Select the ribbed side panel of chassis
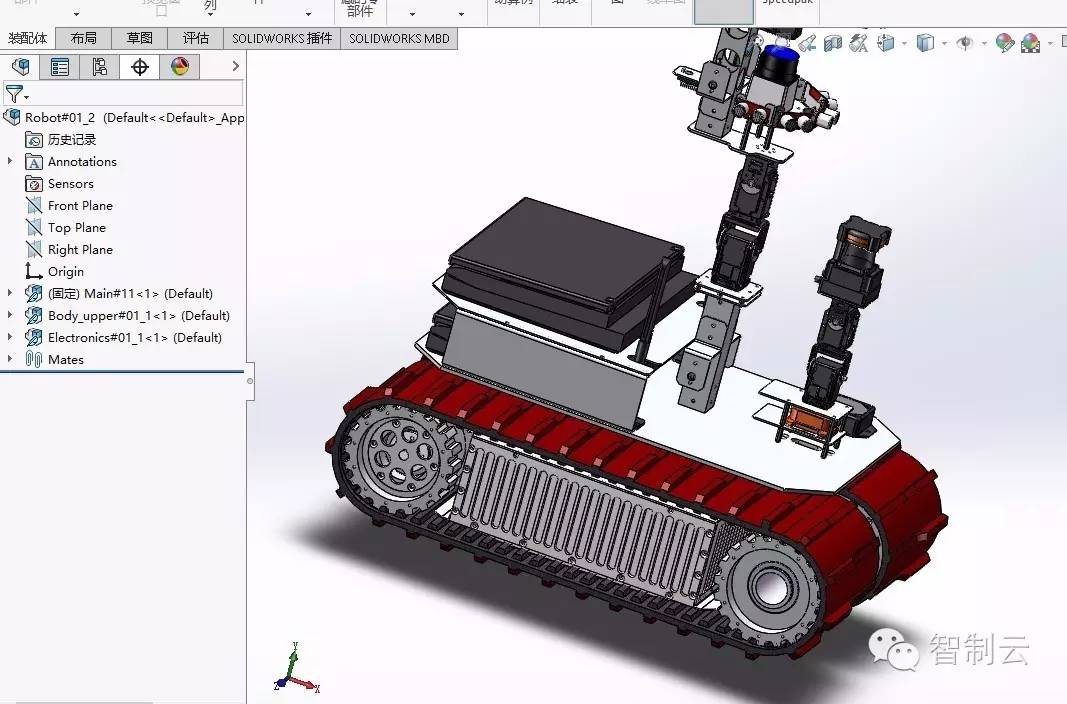 coord(587,519)
